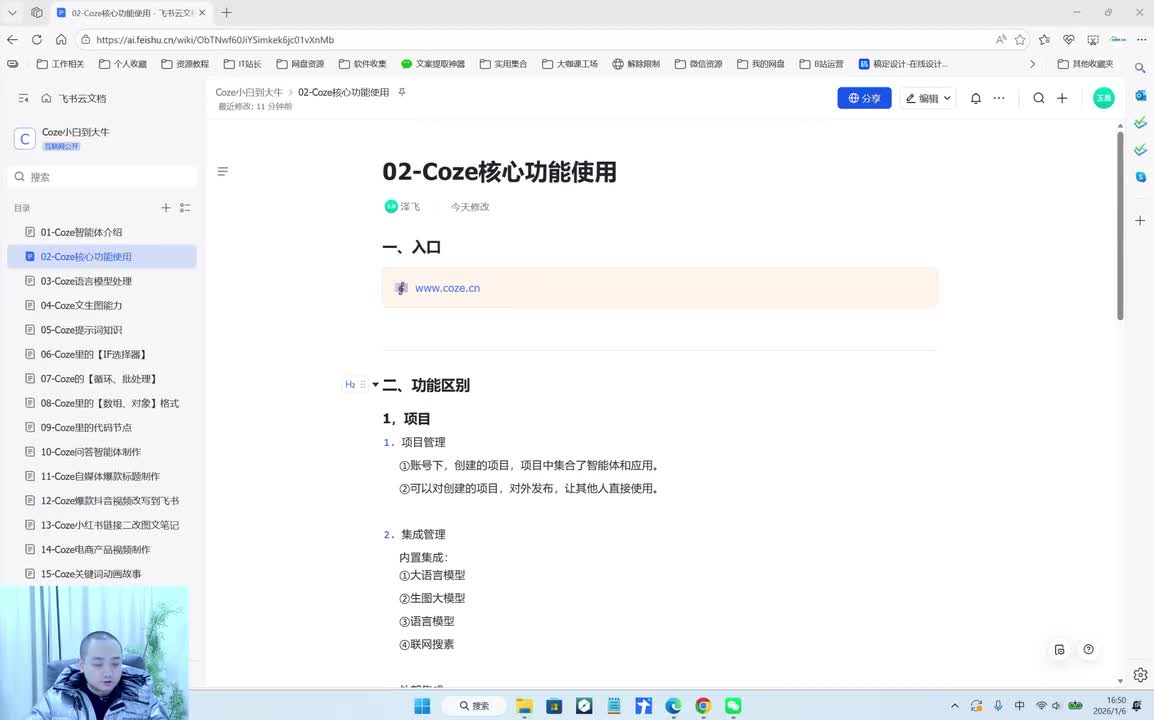Open Edge sidebar search icon
The width and height of the screenshot is (1154, 720).
(1140, 68)
